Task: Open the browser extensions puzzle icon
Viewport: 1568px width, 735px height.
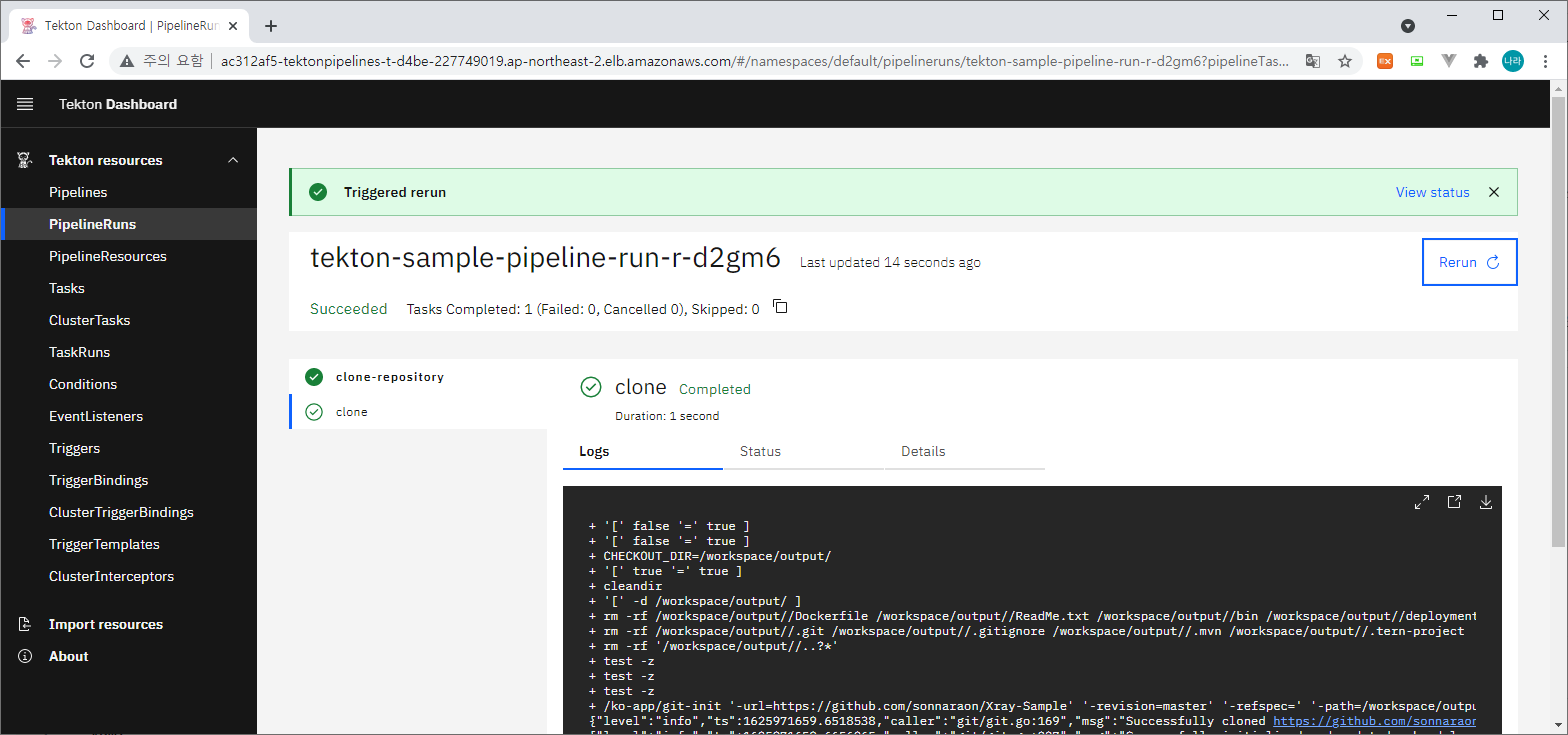Action: click(1481, 61)
